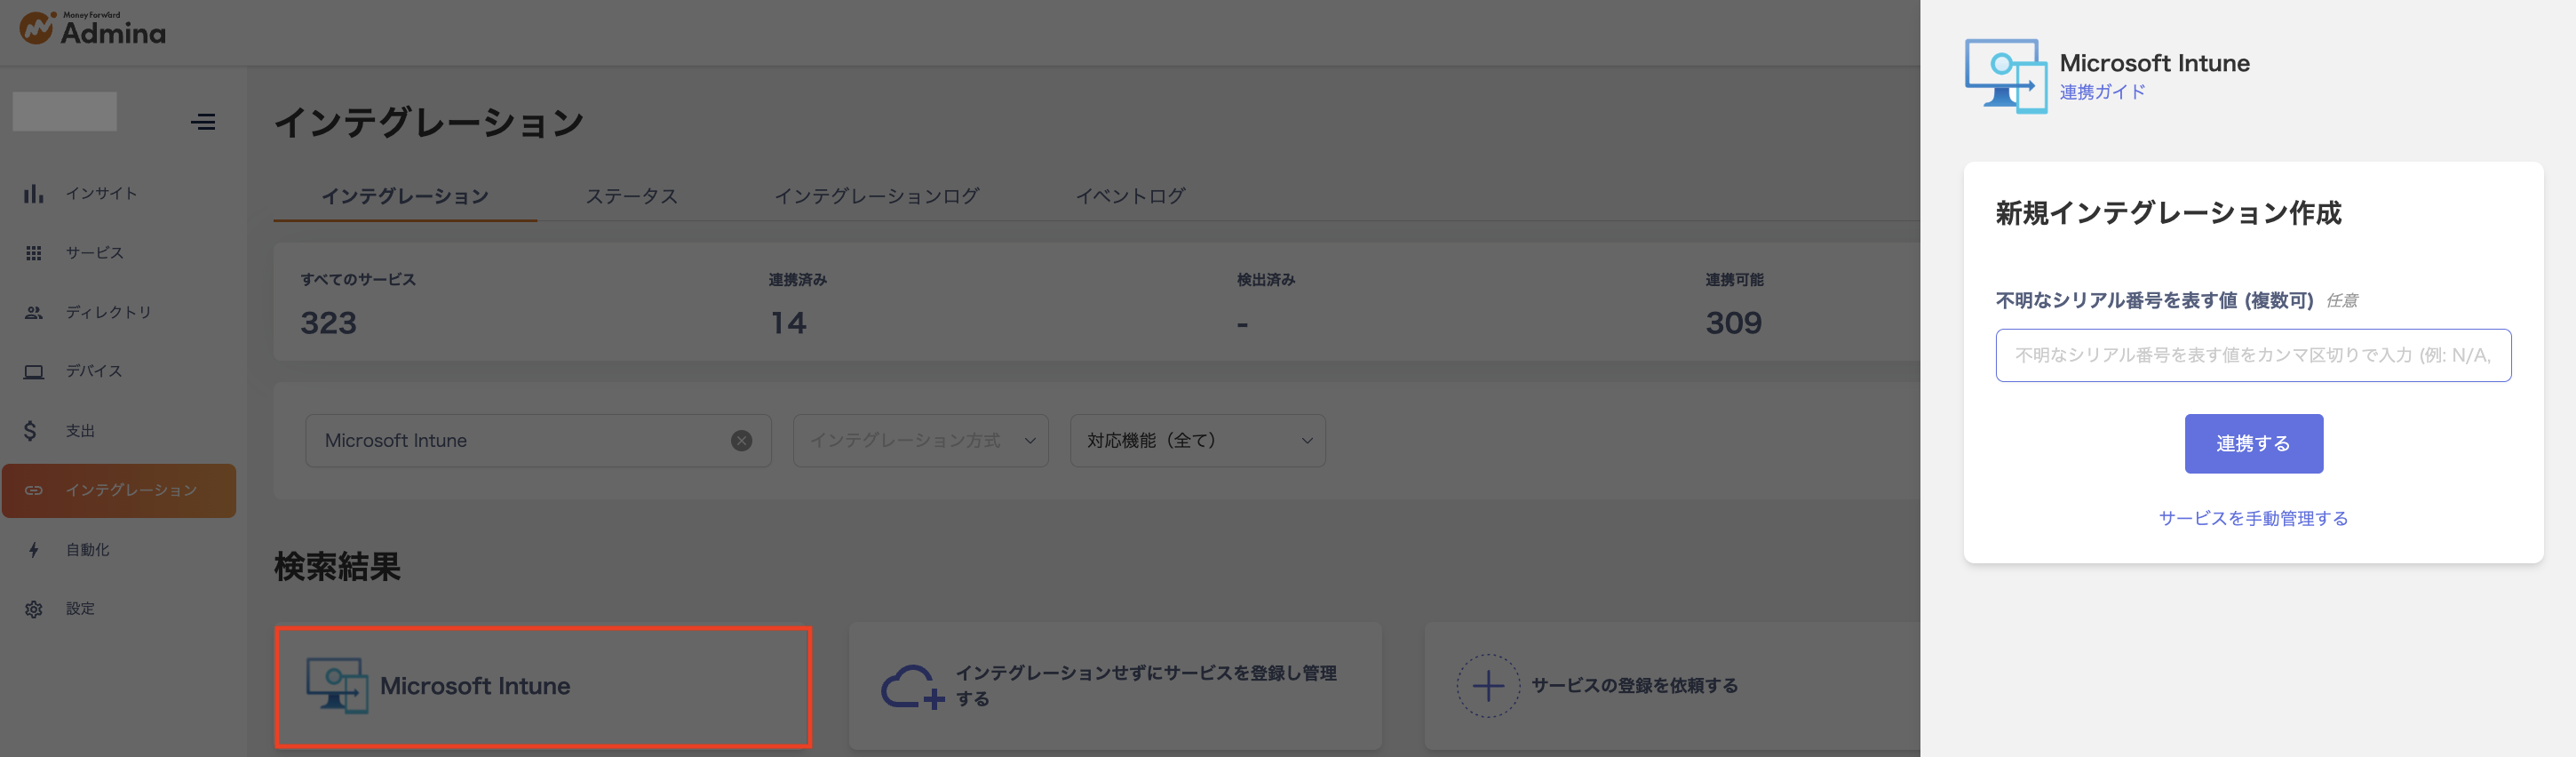
Task: Switch to the ステータス tab
Action: [632, 196]
